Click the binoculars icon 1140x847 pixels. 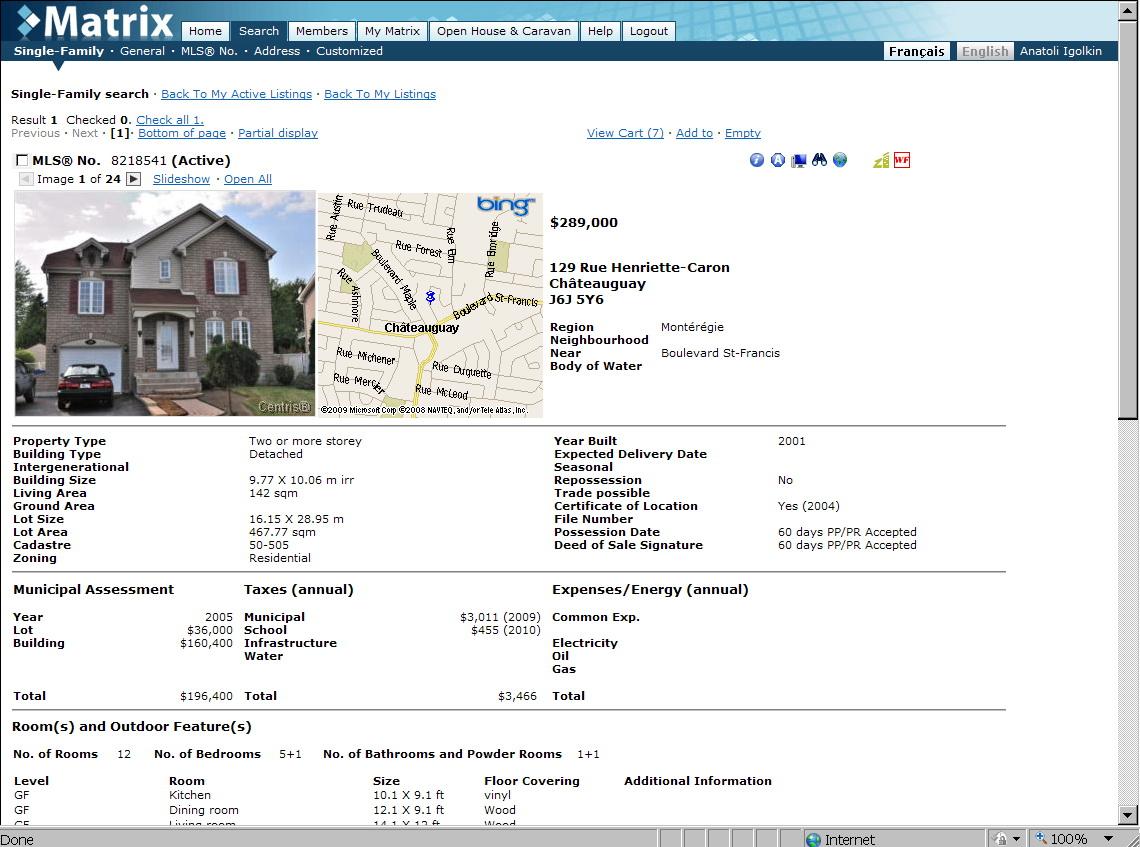(x=819, y=160)
